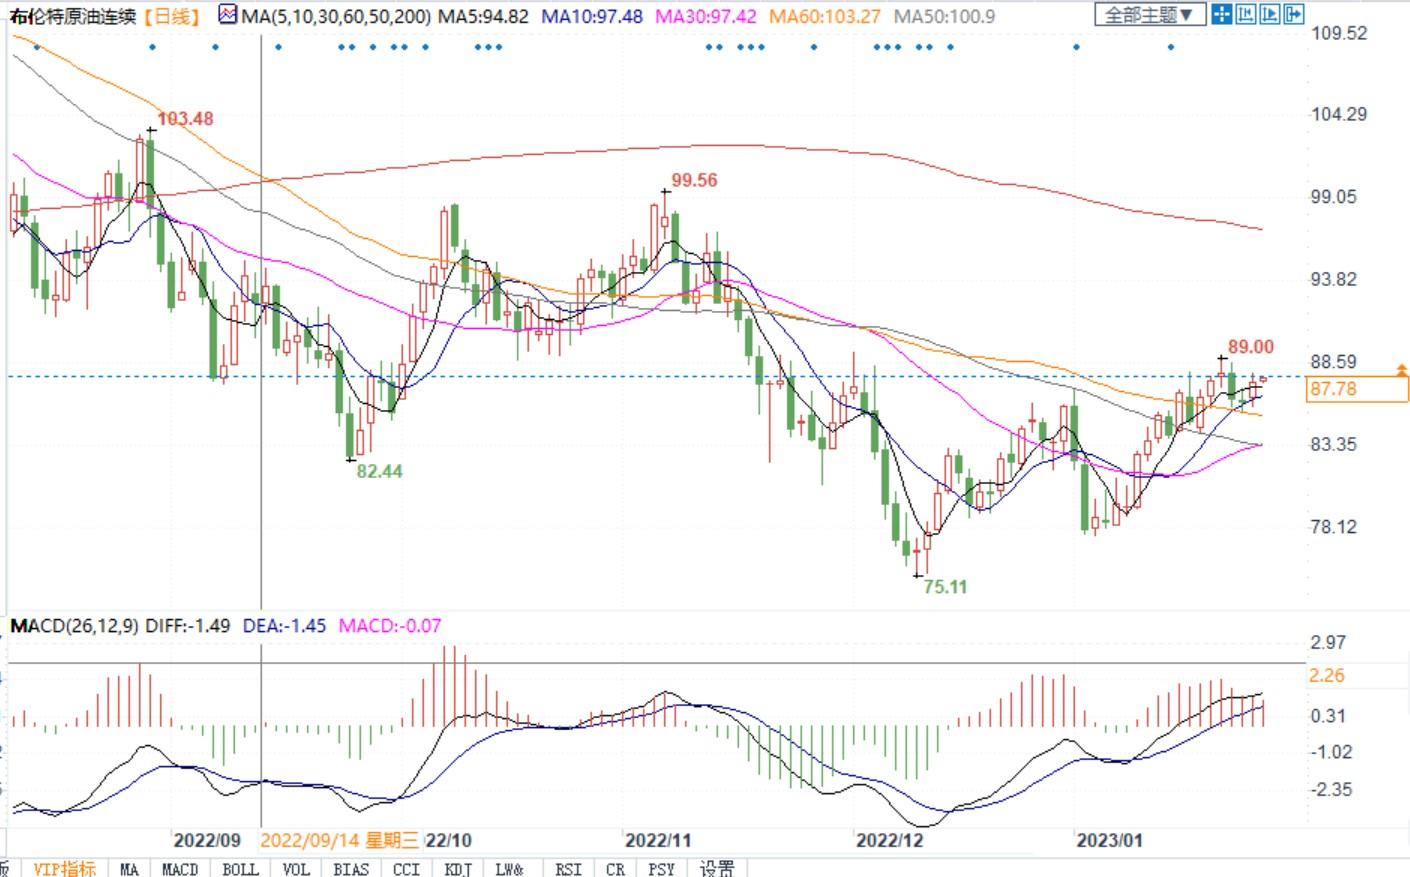This screenshot has height=877, width=1410.
Task: Click the 75.11 low price marker
Action: [945, 587]
